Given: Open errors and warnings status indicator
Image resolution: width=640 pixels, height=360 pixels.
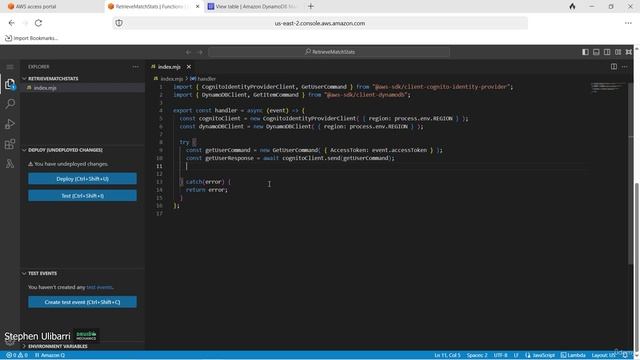Looking at the screenshot, I should coord(17,355).
